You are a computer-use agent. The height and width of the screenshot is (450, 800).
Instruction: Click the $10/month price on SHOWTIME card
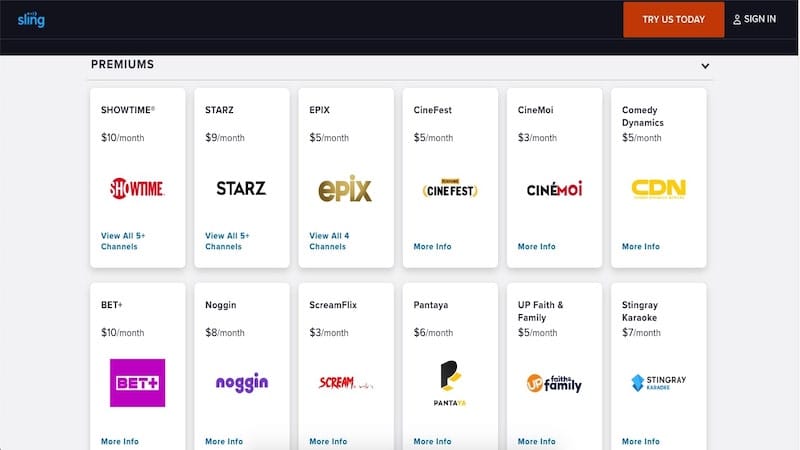[122, 138]
